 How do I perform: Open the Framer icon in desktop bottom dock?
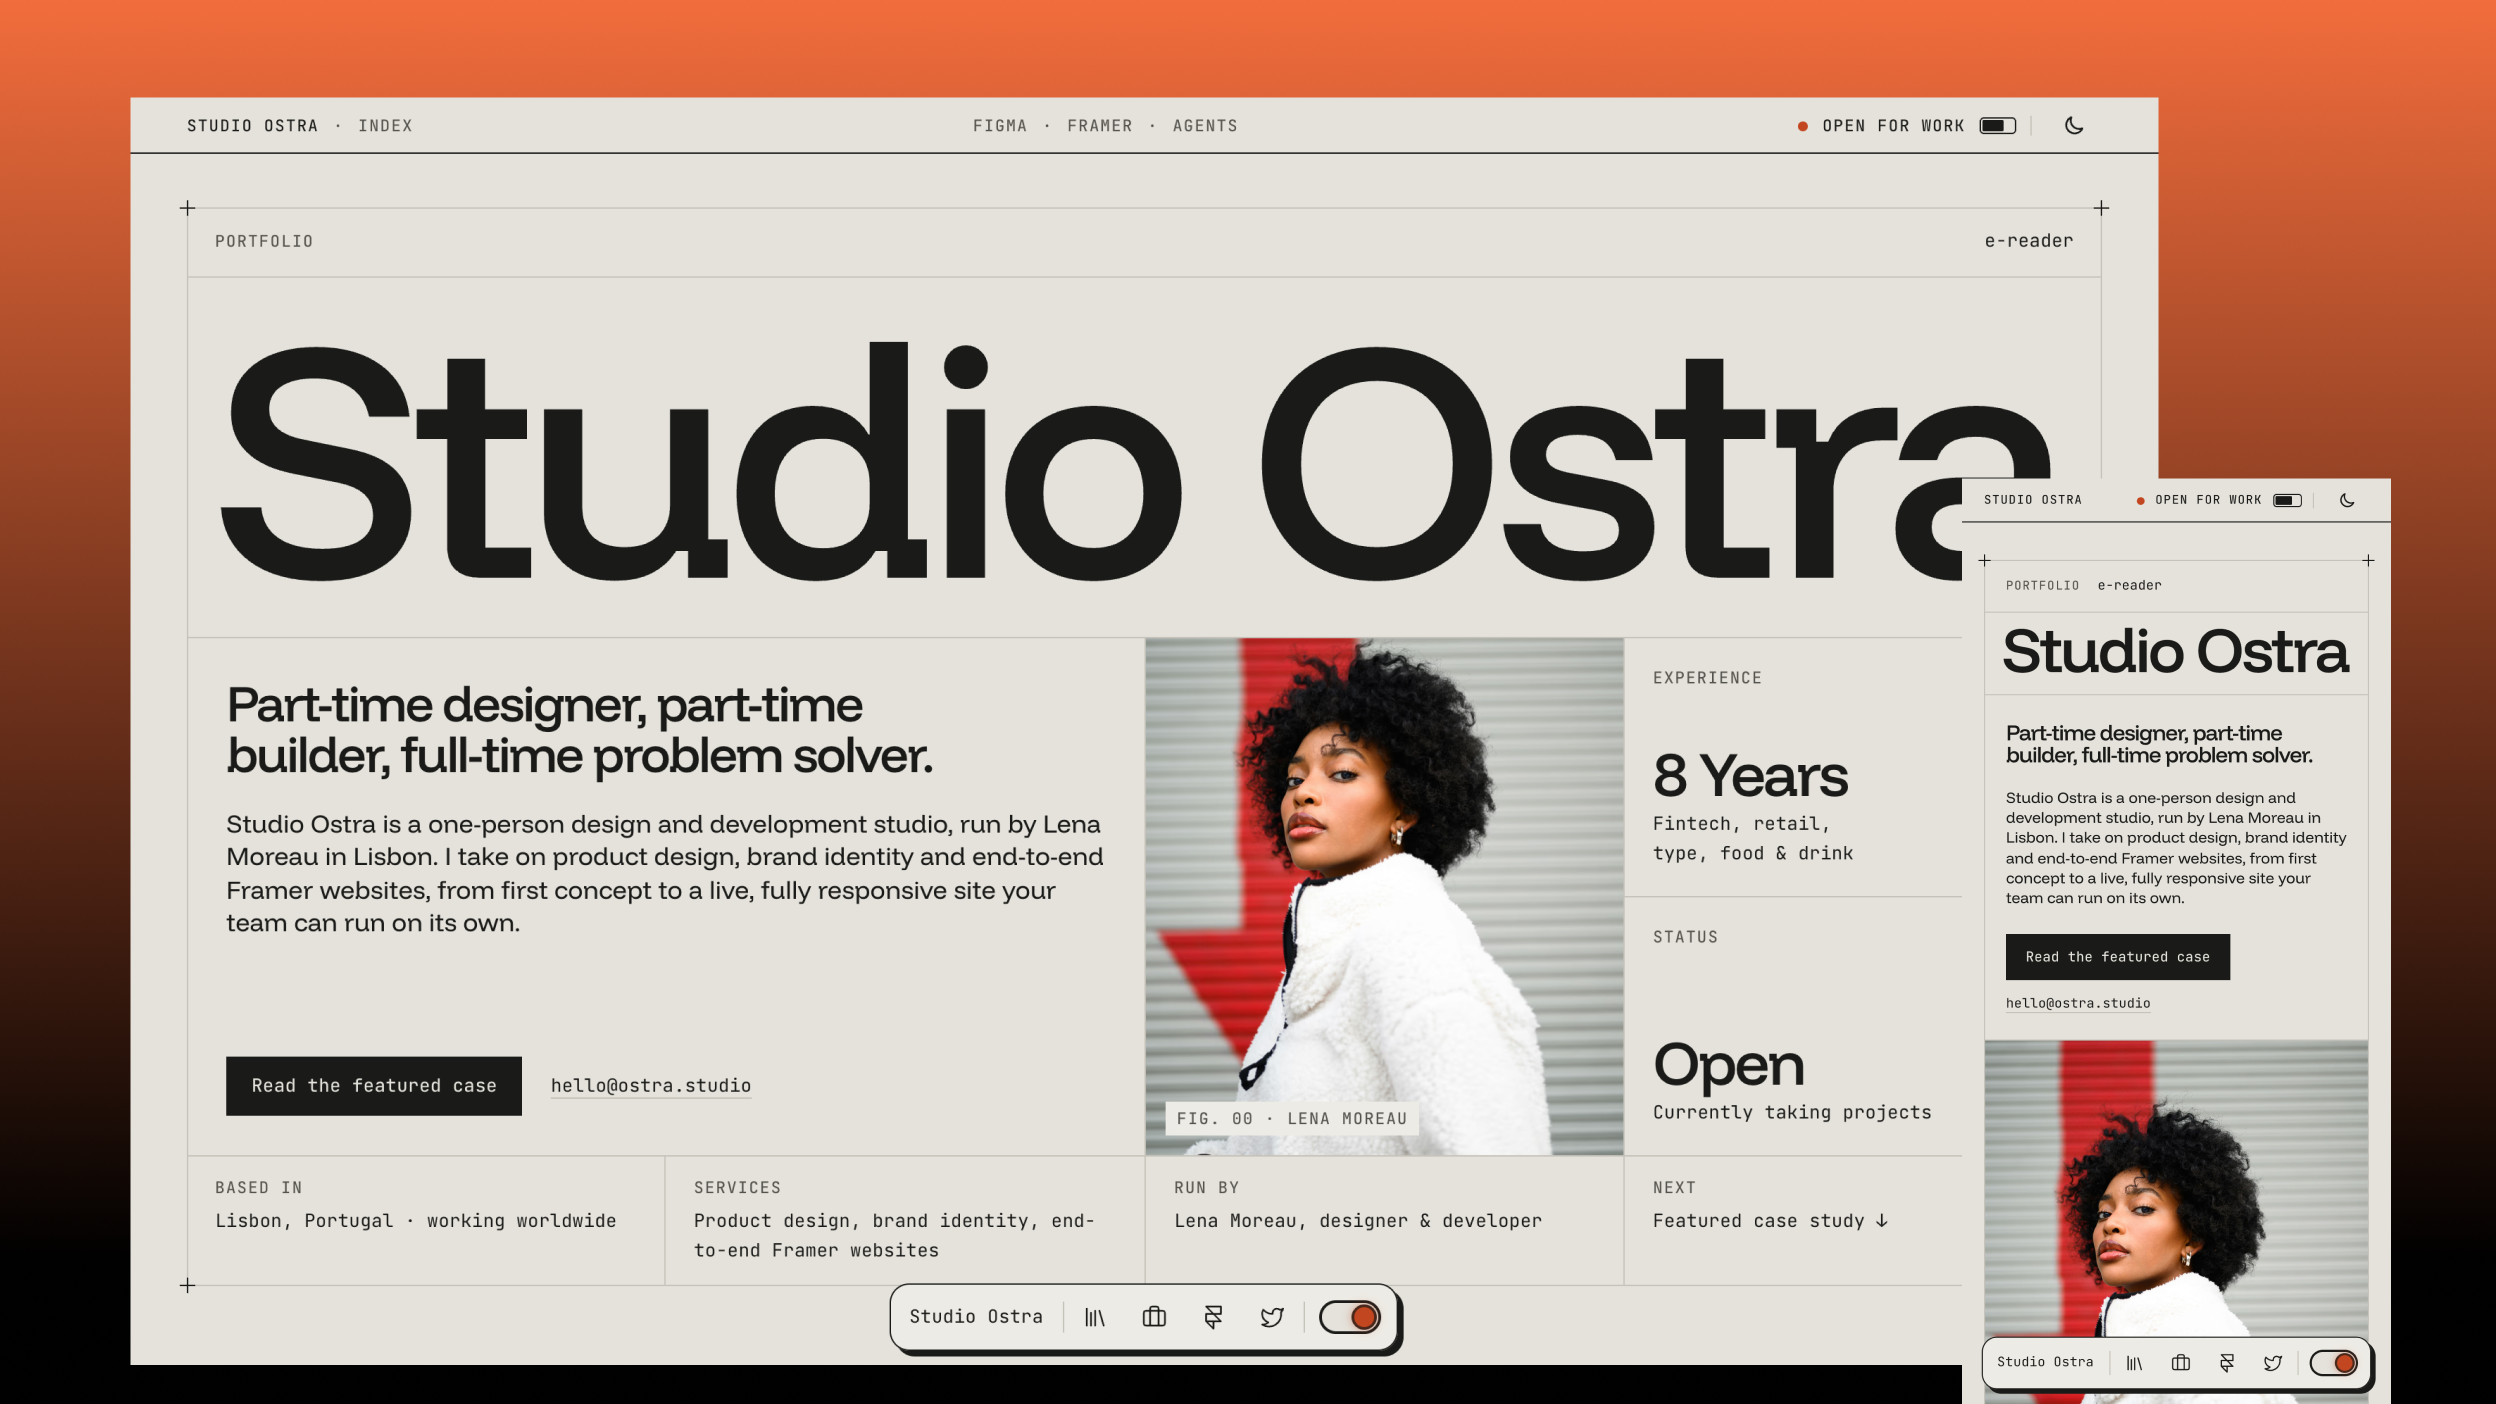click(1213, 1318)
